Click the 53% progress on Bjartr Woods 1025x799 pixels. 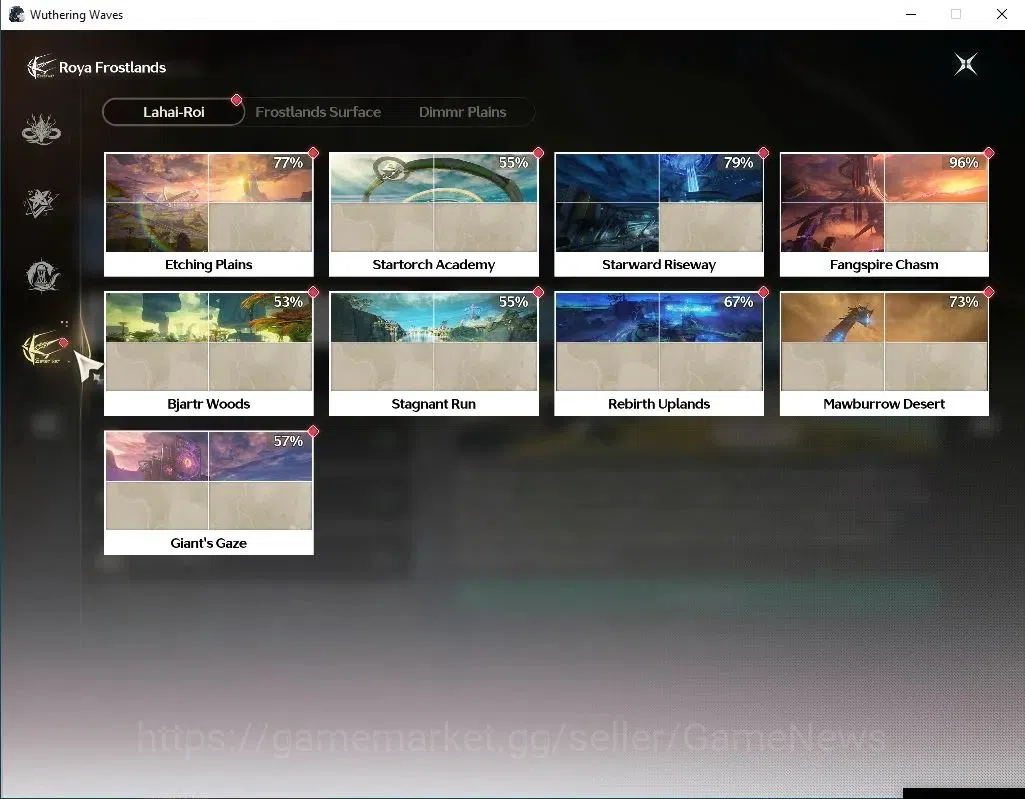(x=288, y=302)
